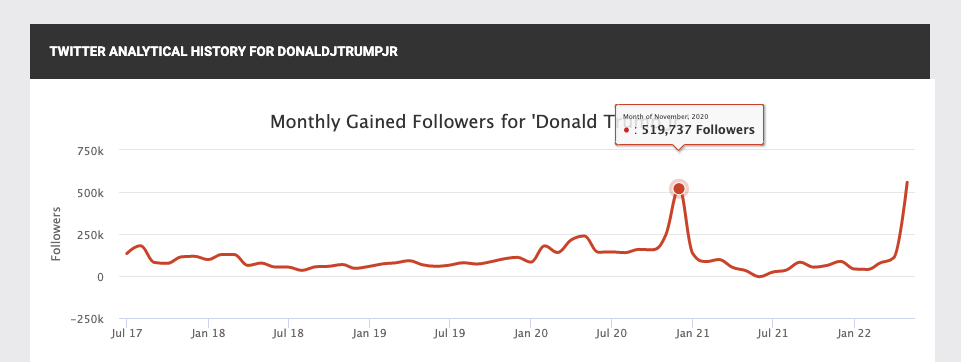The image size is (961, 362).
Task: Click the Jul 21 x-axis label
Action: (x=772, y=334)
